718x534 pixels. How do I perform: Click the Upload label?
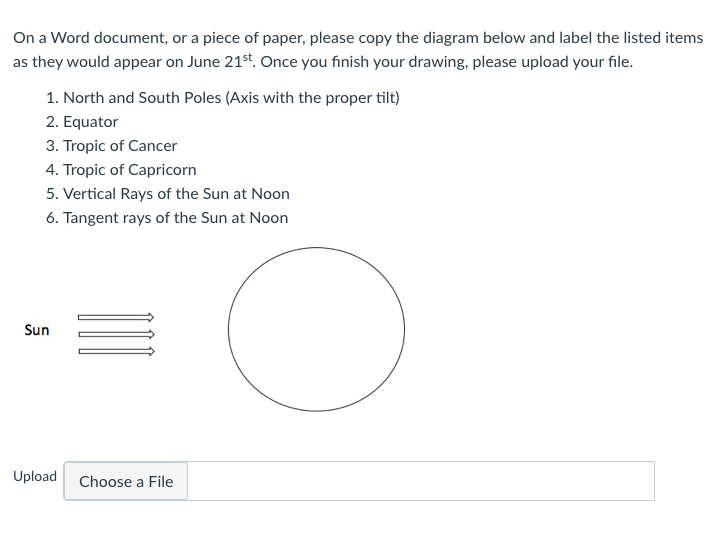[35, 476]
